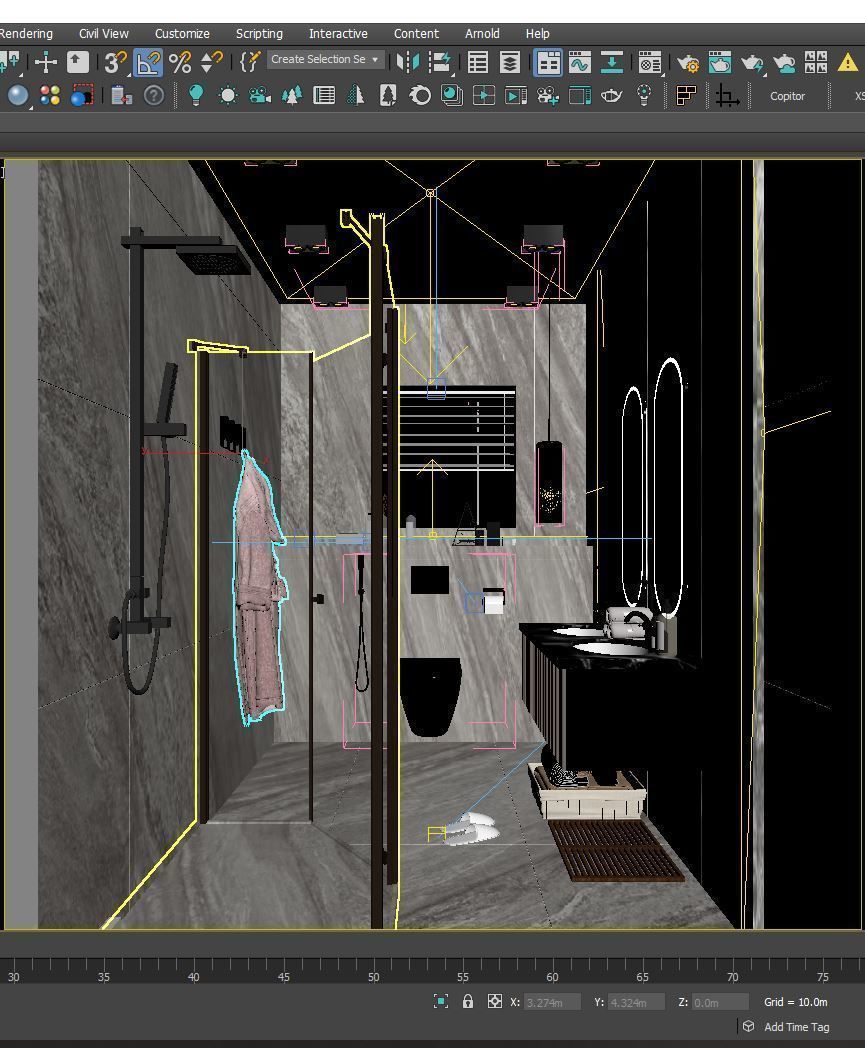Click Add Time Tag

tap(796, 1027)
